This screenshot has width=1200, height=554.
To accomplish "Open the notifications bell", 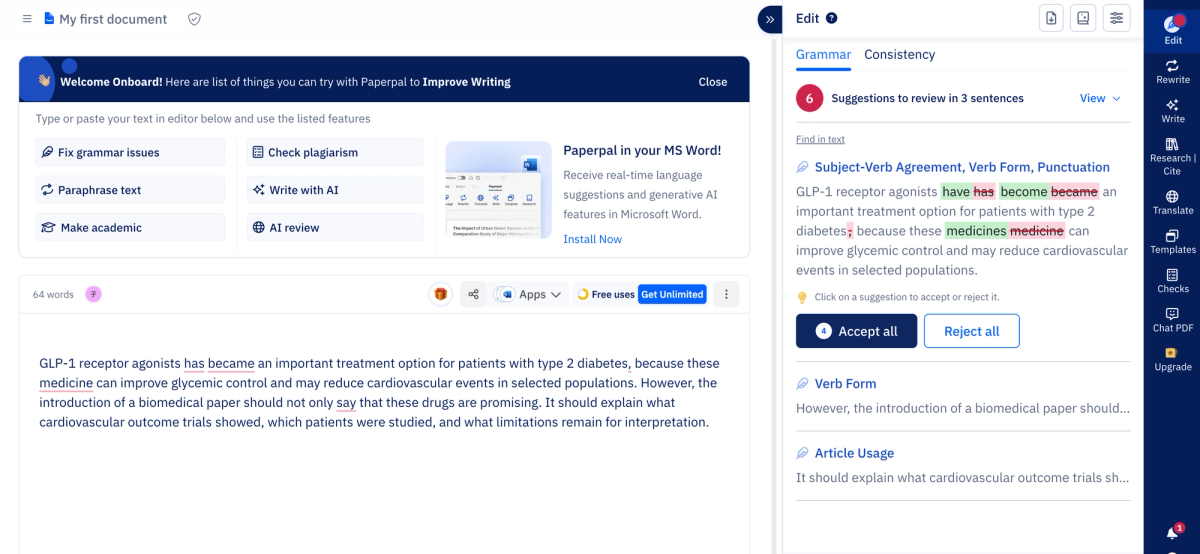I will tap(1172, 533).
